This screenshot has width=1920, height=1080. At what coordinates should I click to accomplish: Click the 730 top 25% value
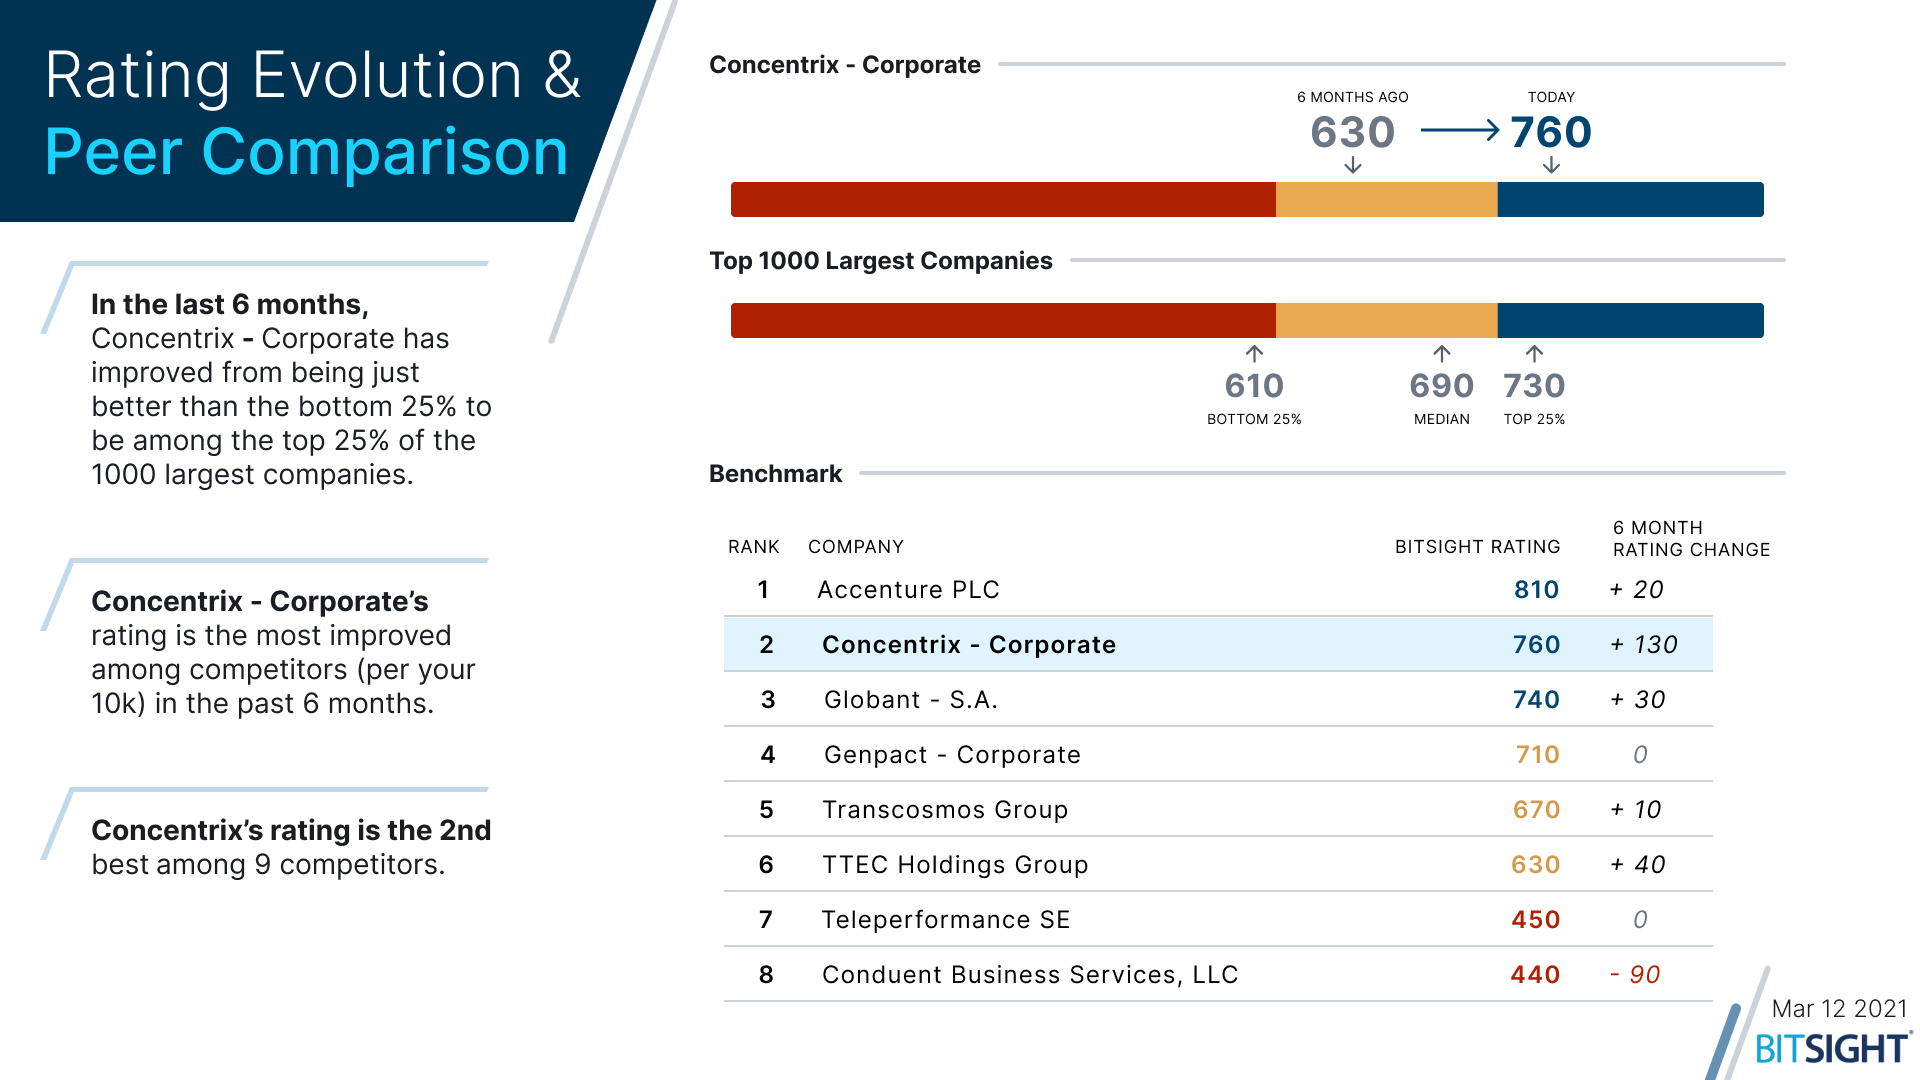click(1534, 386)
